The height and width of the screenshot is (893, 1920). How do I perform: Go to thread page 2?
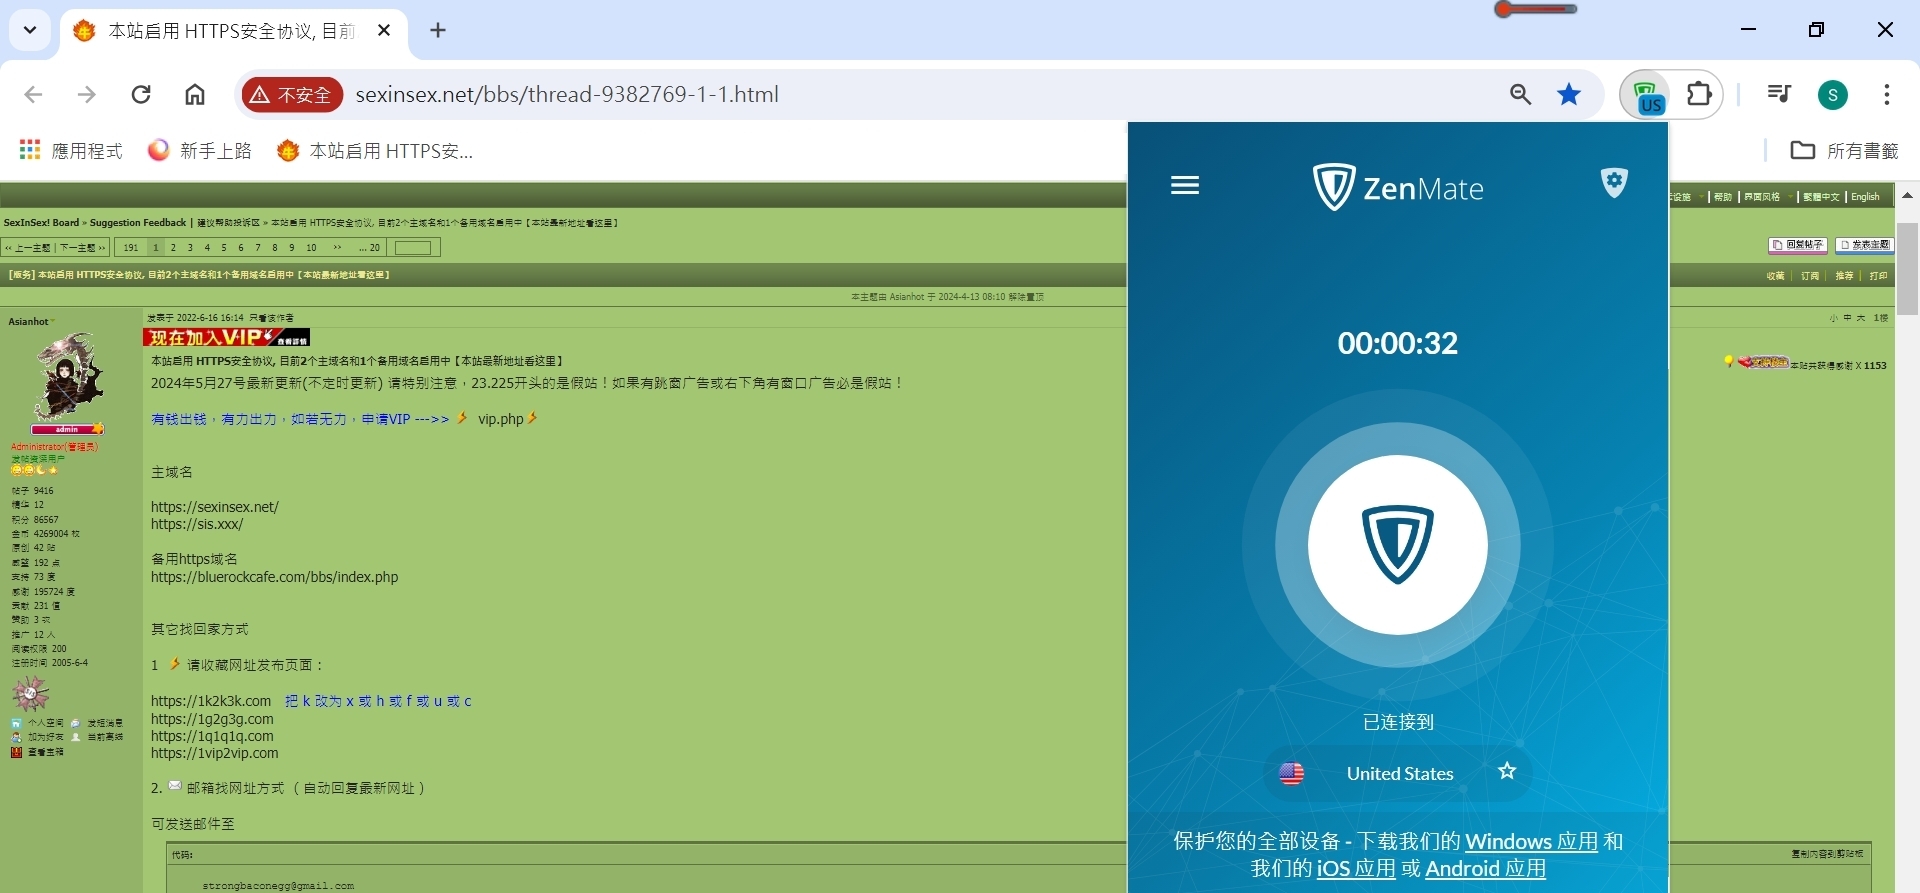(173, 248)
